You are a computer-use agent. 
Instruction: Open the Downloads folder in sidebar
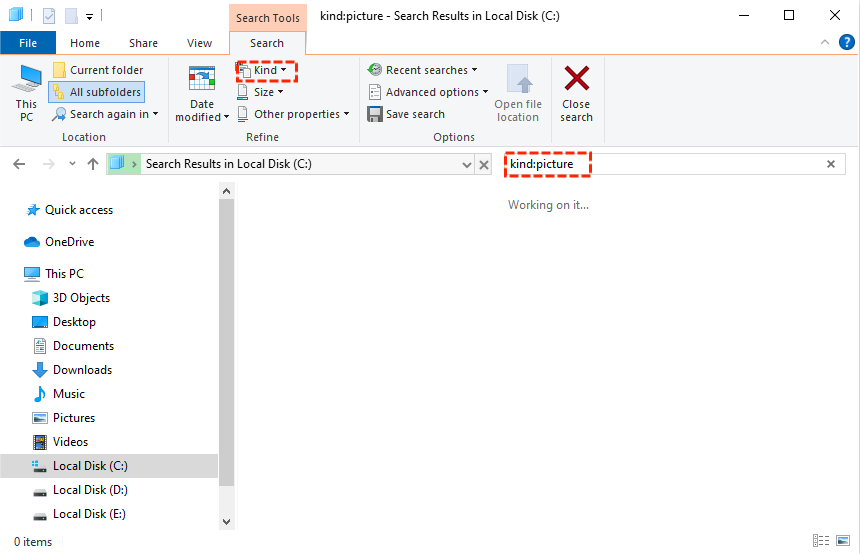point(72,370)
